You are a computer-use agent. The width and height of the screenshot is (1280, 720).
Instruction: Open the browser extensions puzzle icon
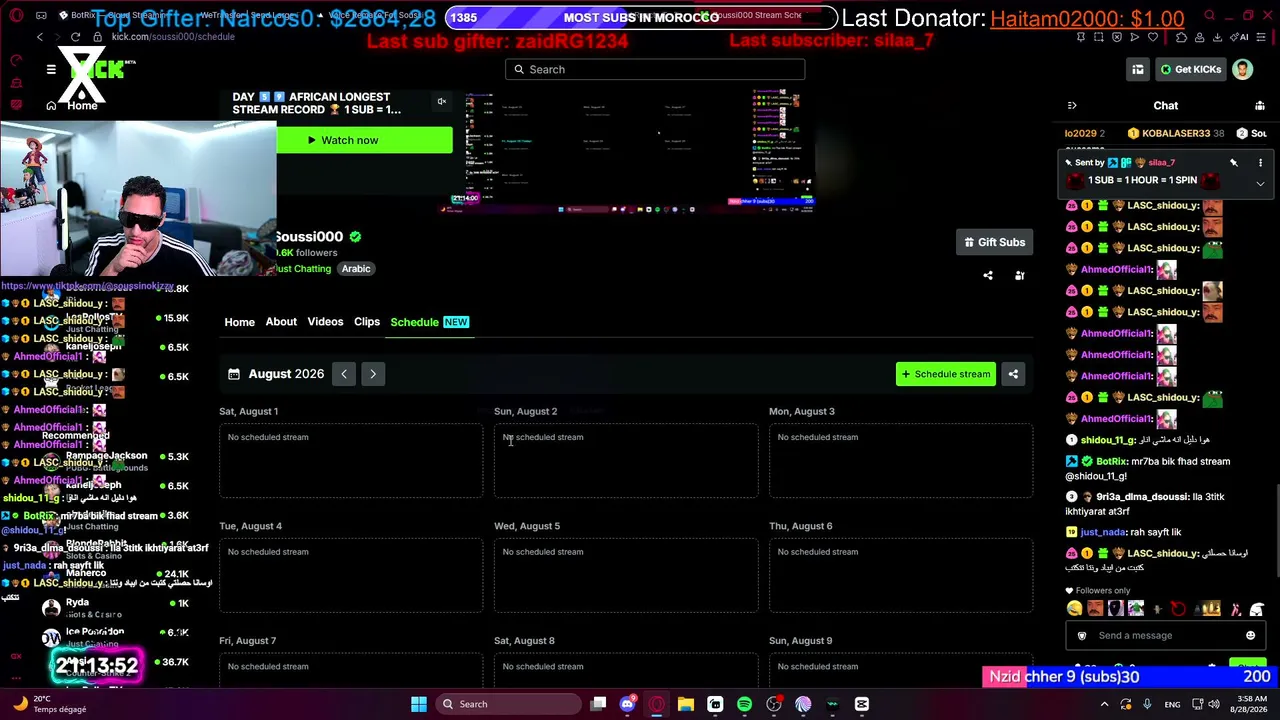pos(1181,37)
